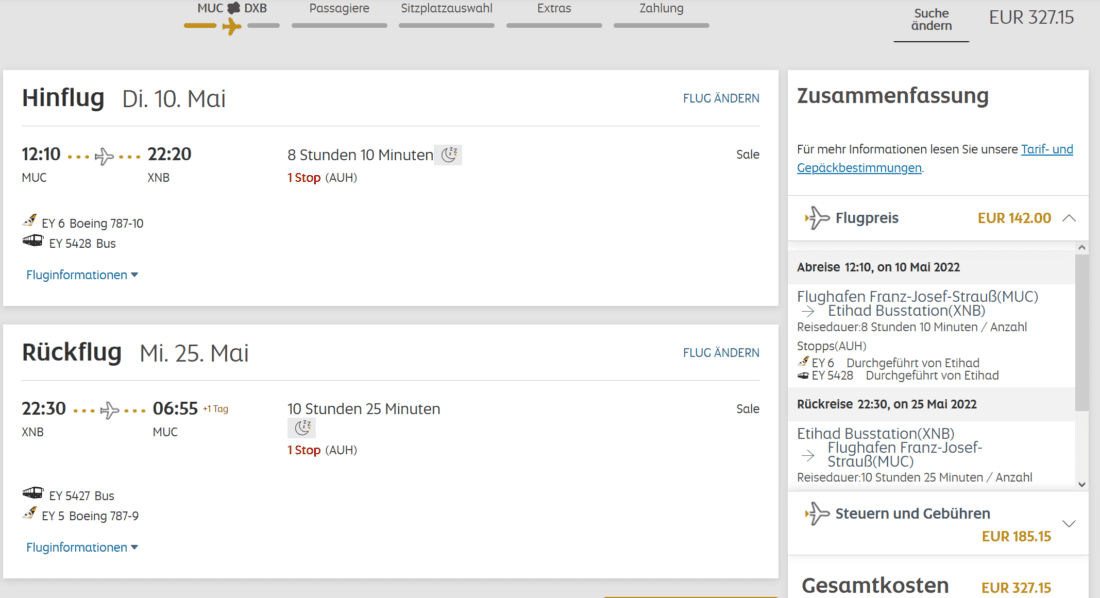This screenshot has height=598, width=1100.
Task: Click Flug ändern for the Hinflug
Action: [x=721, y=98]
